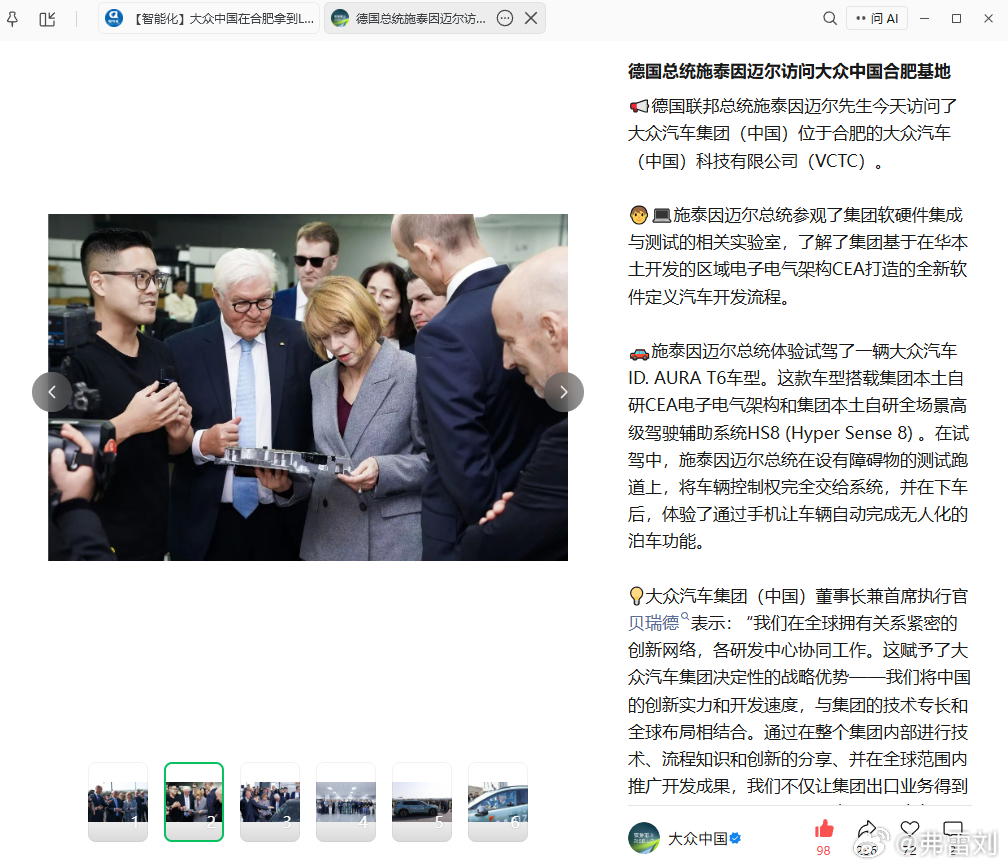Open the 大众中国 account name link
The width and height of the screenshot is (1008, 868).
698,838
